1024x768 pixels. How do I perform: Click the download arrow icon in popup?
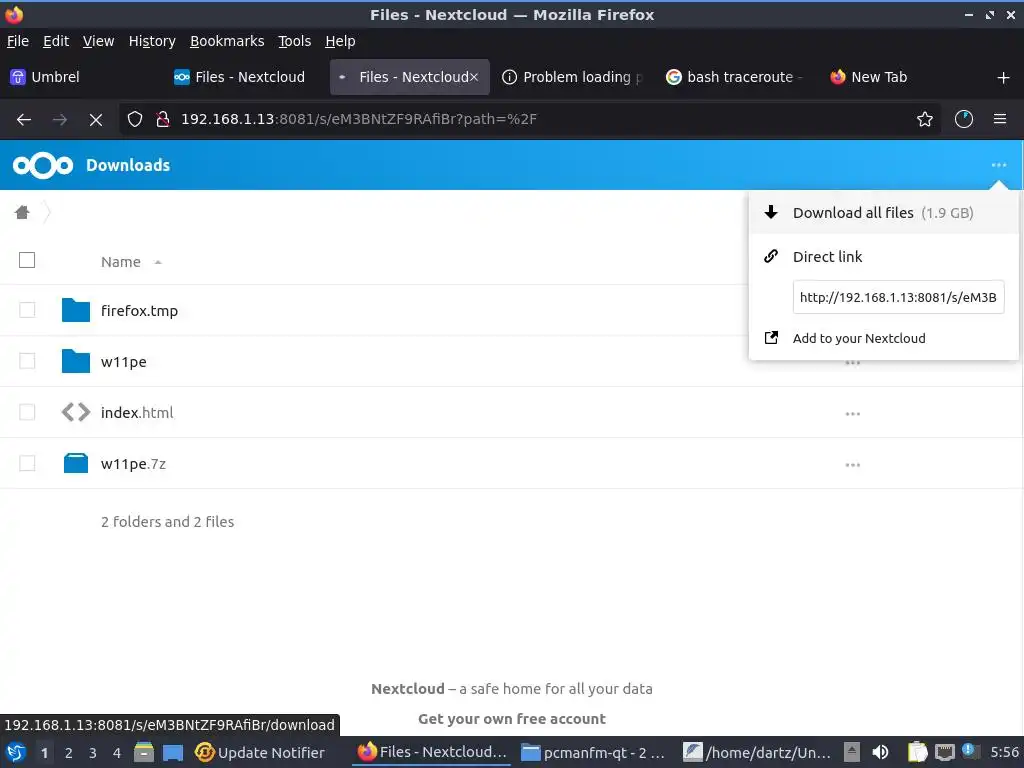771,212
